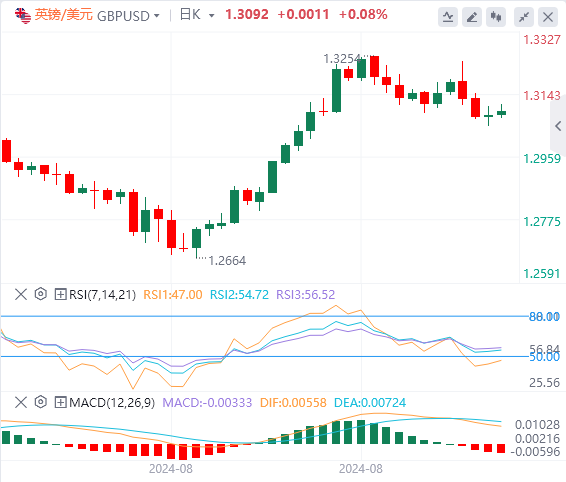Select the pencil drawing tool
566x482 pixels.
tap(472, 17)
